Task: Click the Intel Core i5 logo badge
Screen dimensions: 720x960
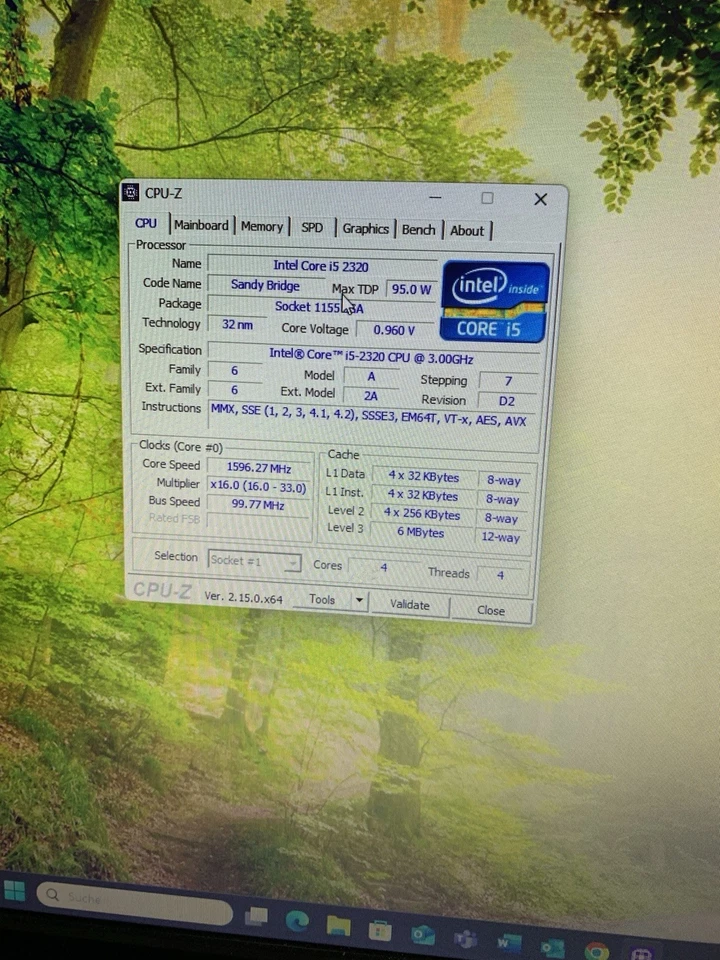Action: pyautogui.click(x=495, y=301)
